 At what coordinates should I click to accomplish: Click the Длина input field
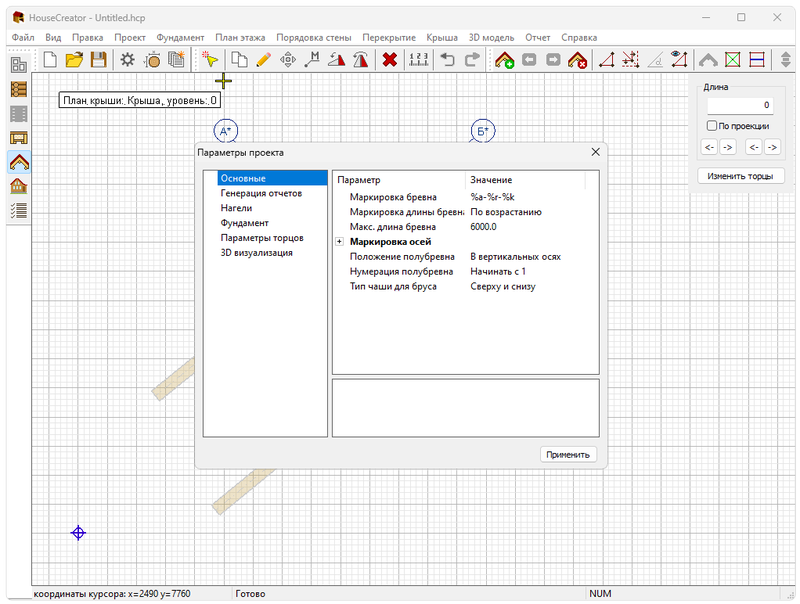click(x=740, y=105)
